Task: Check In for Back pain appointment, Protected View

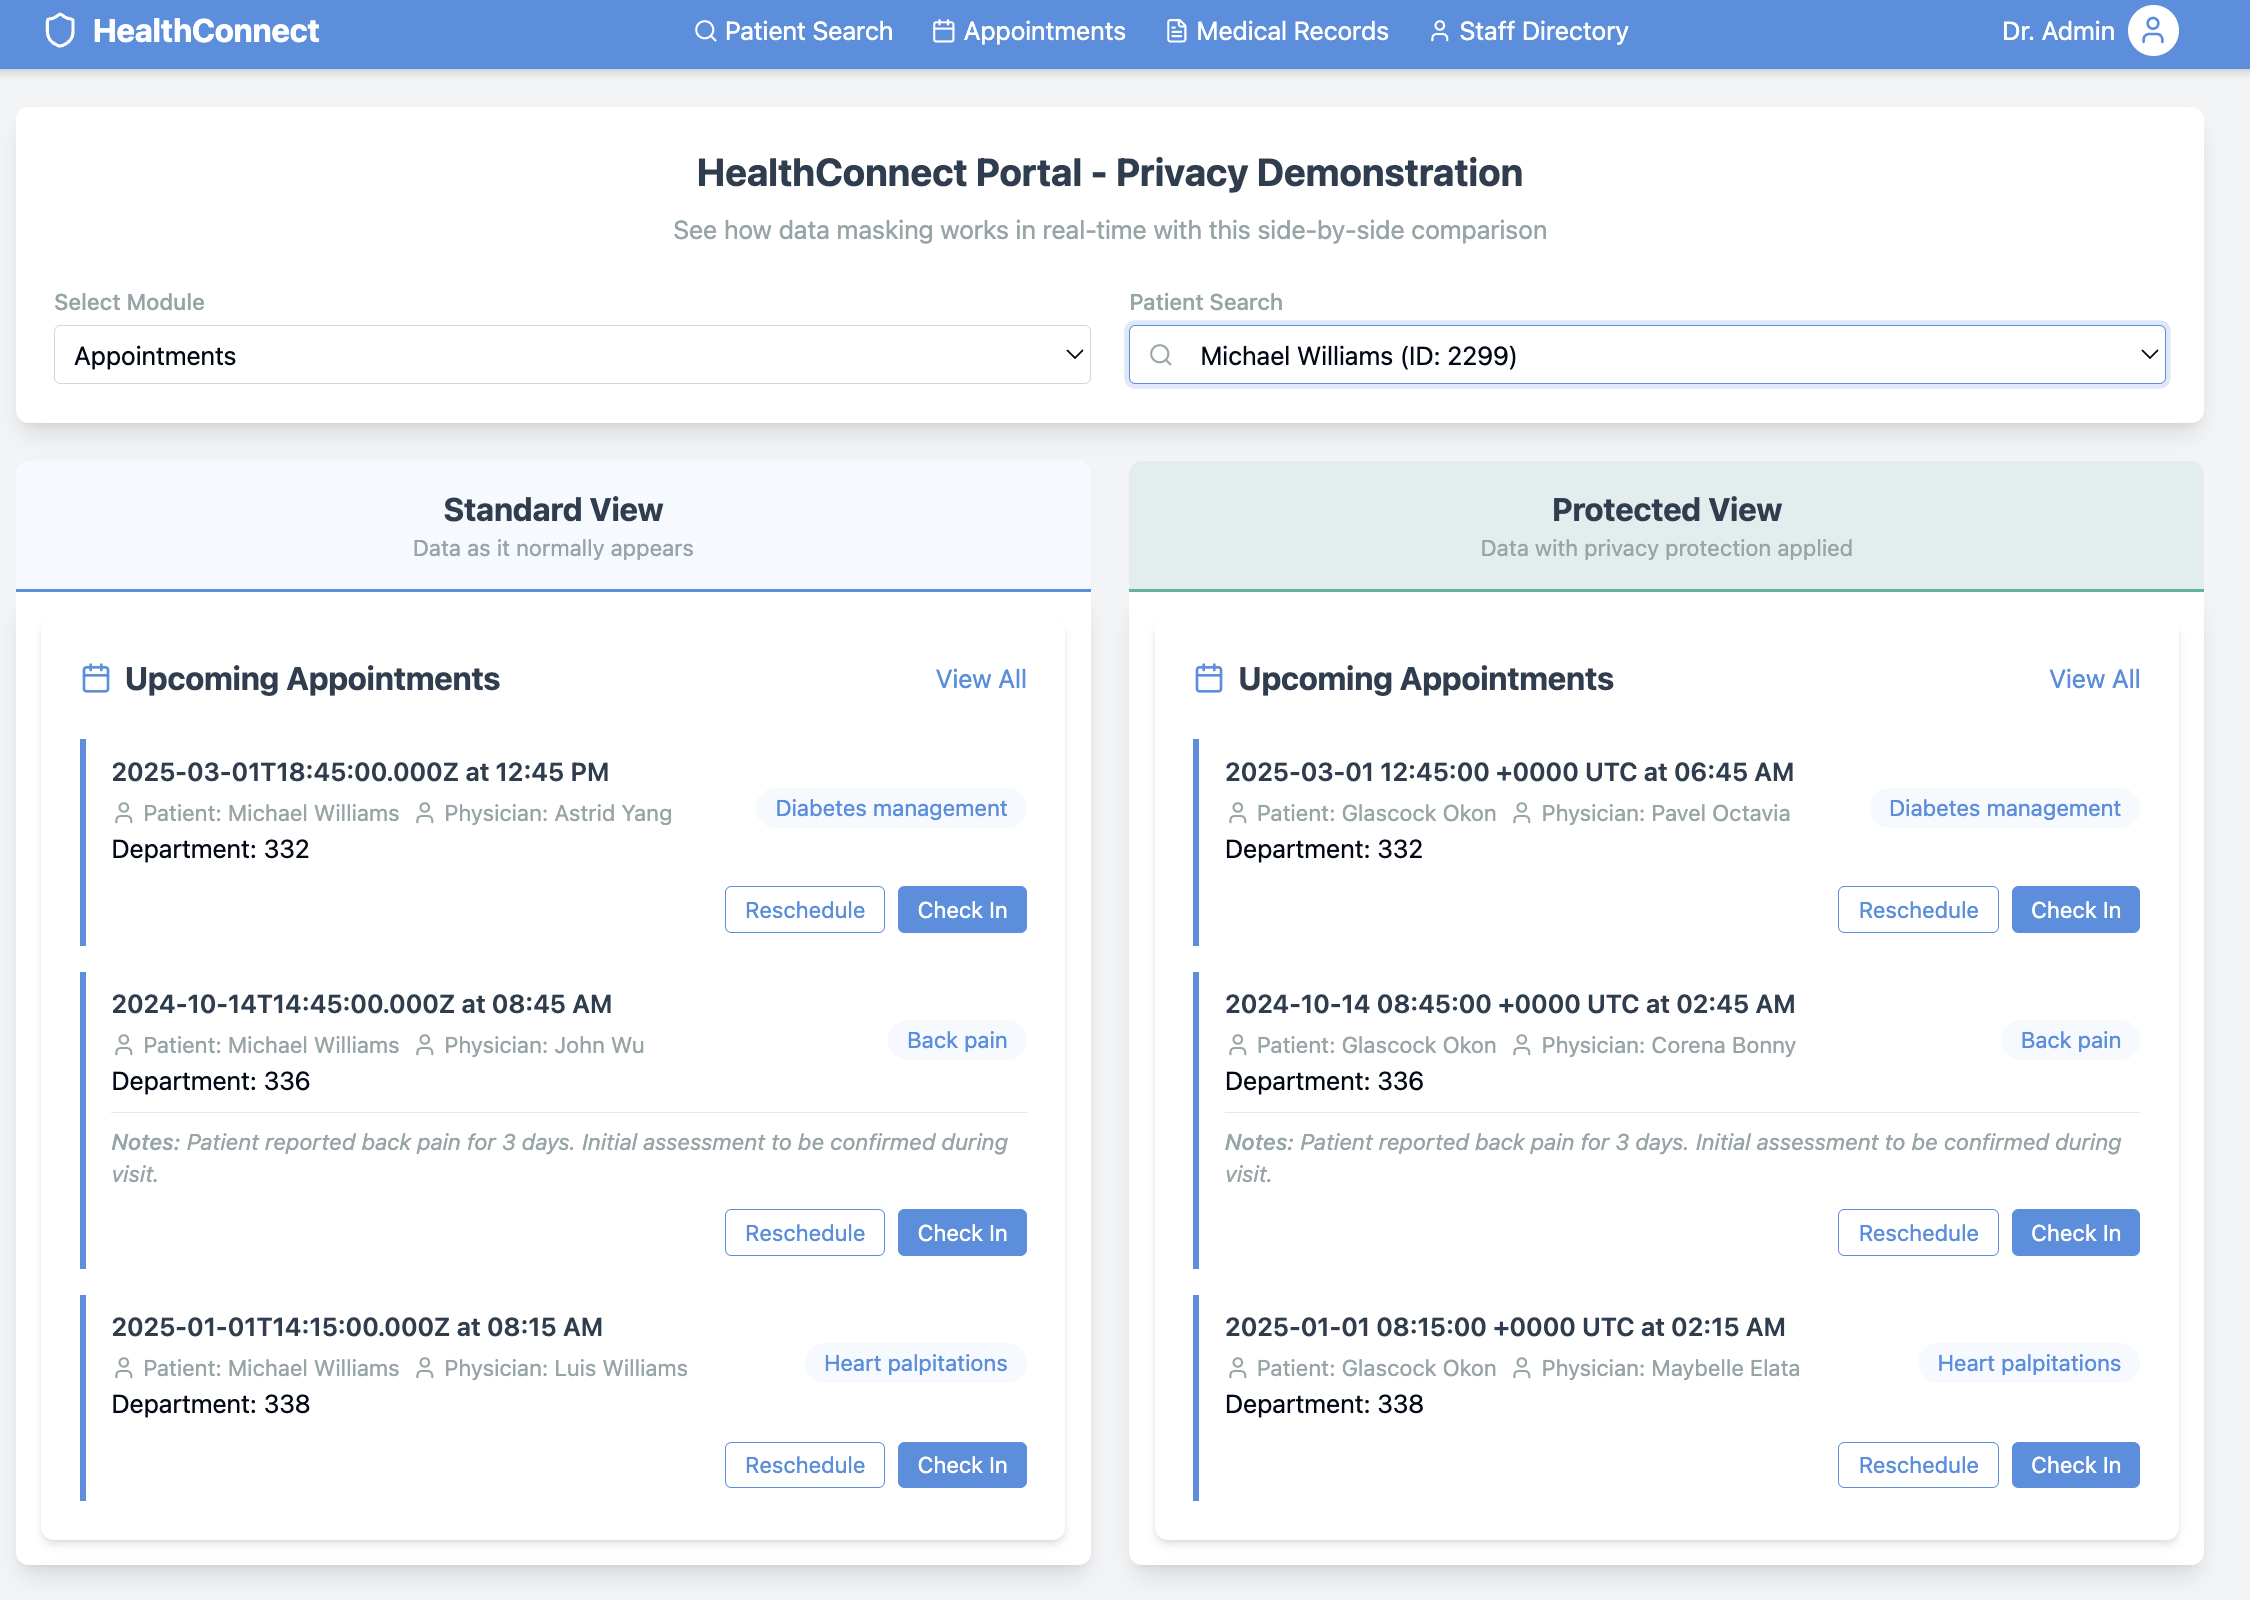Action: (2075, 1233)
